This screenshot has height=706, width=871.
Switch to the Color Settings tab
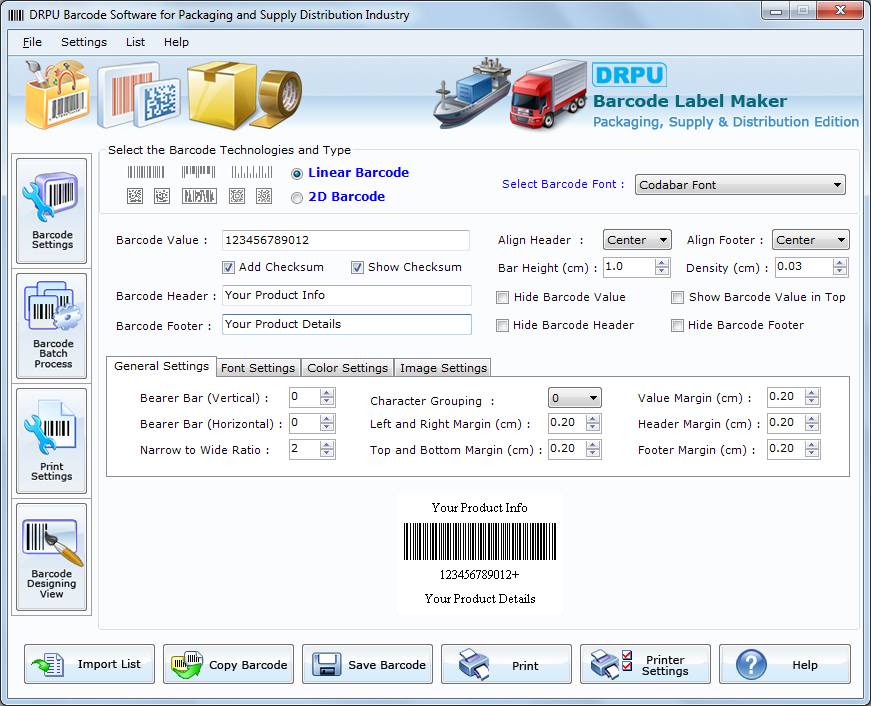[347, 367]
